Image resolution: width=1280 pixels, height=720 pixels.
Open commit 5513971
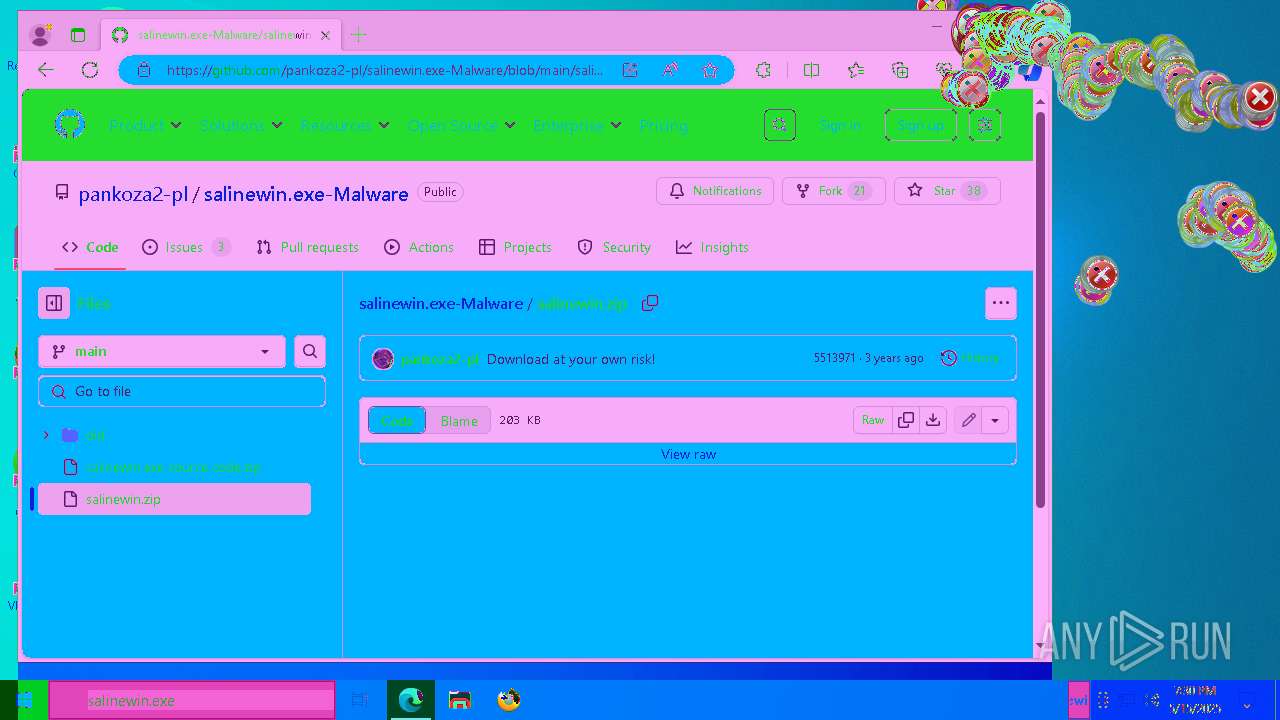(x=834, y=358)
